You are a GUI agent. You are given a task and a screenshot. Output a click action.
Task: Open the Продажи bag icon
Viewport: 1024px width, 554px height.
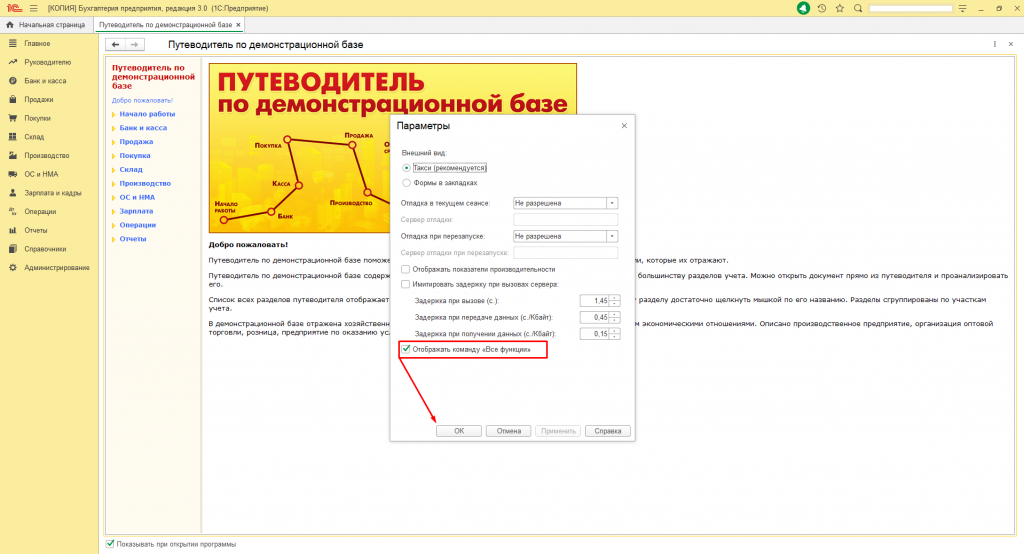(12, 99)
